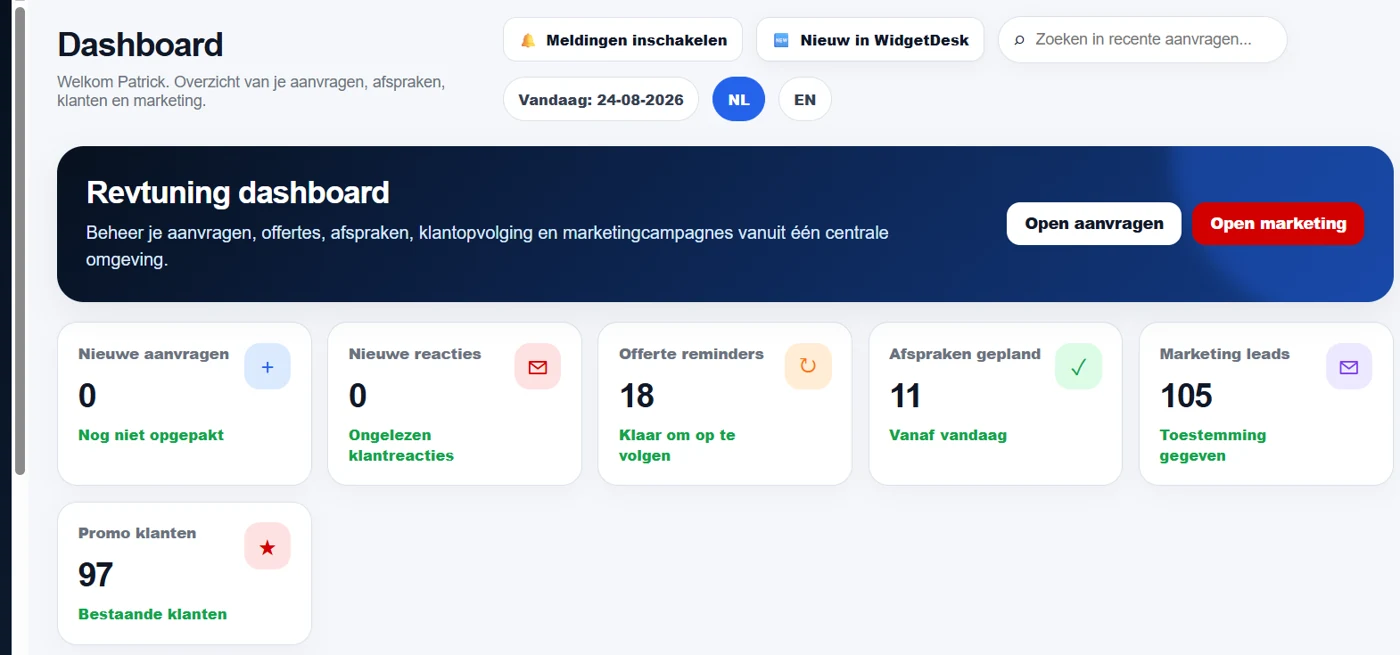Click the 'Ongelezen klantreacties' text
This screenshot has width=1400, height=655.
click(x=401, y=445)
